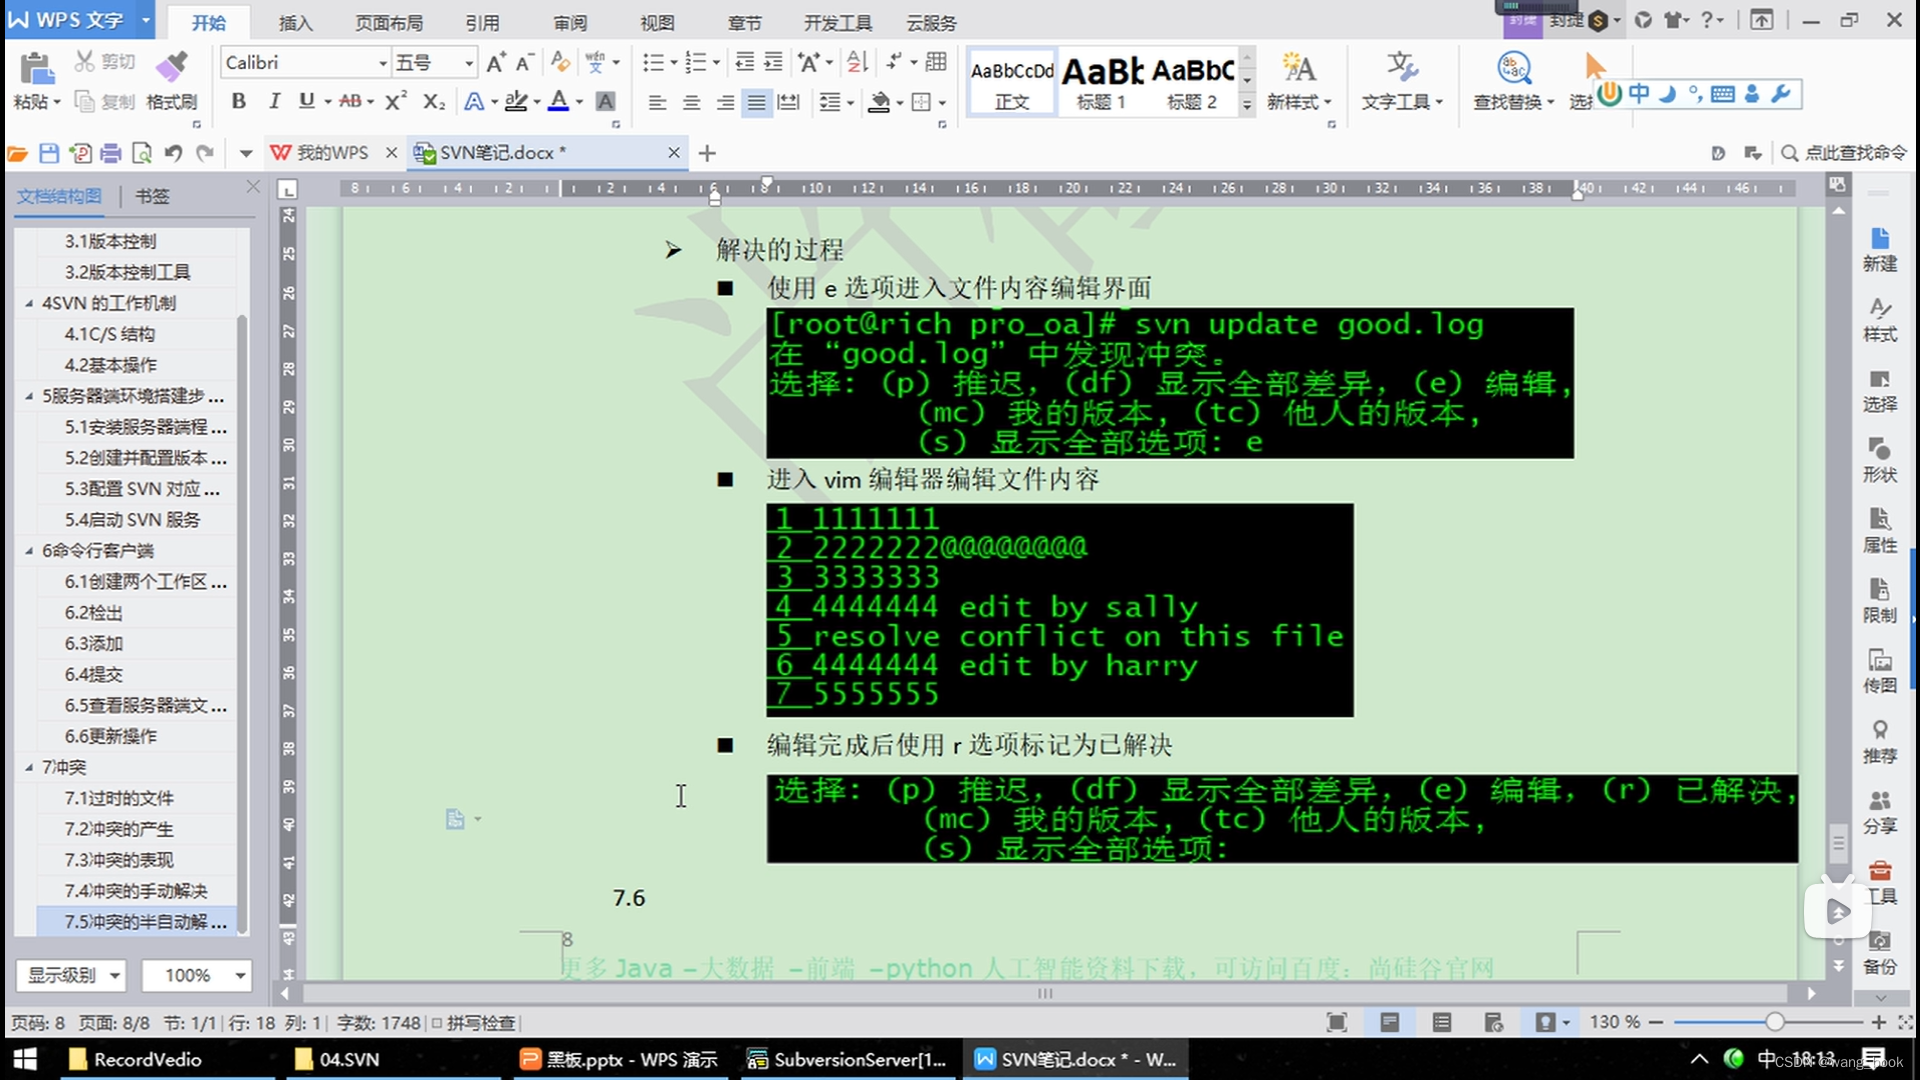Open the Shapes sidebar panel
The image size is (1920, 1080).
point(1879,460)
